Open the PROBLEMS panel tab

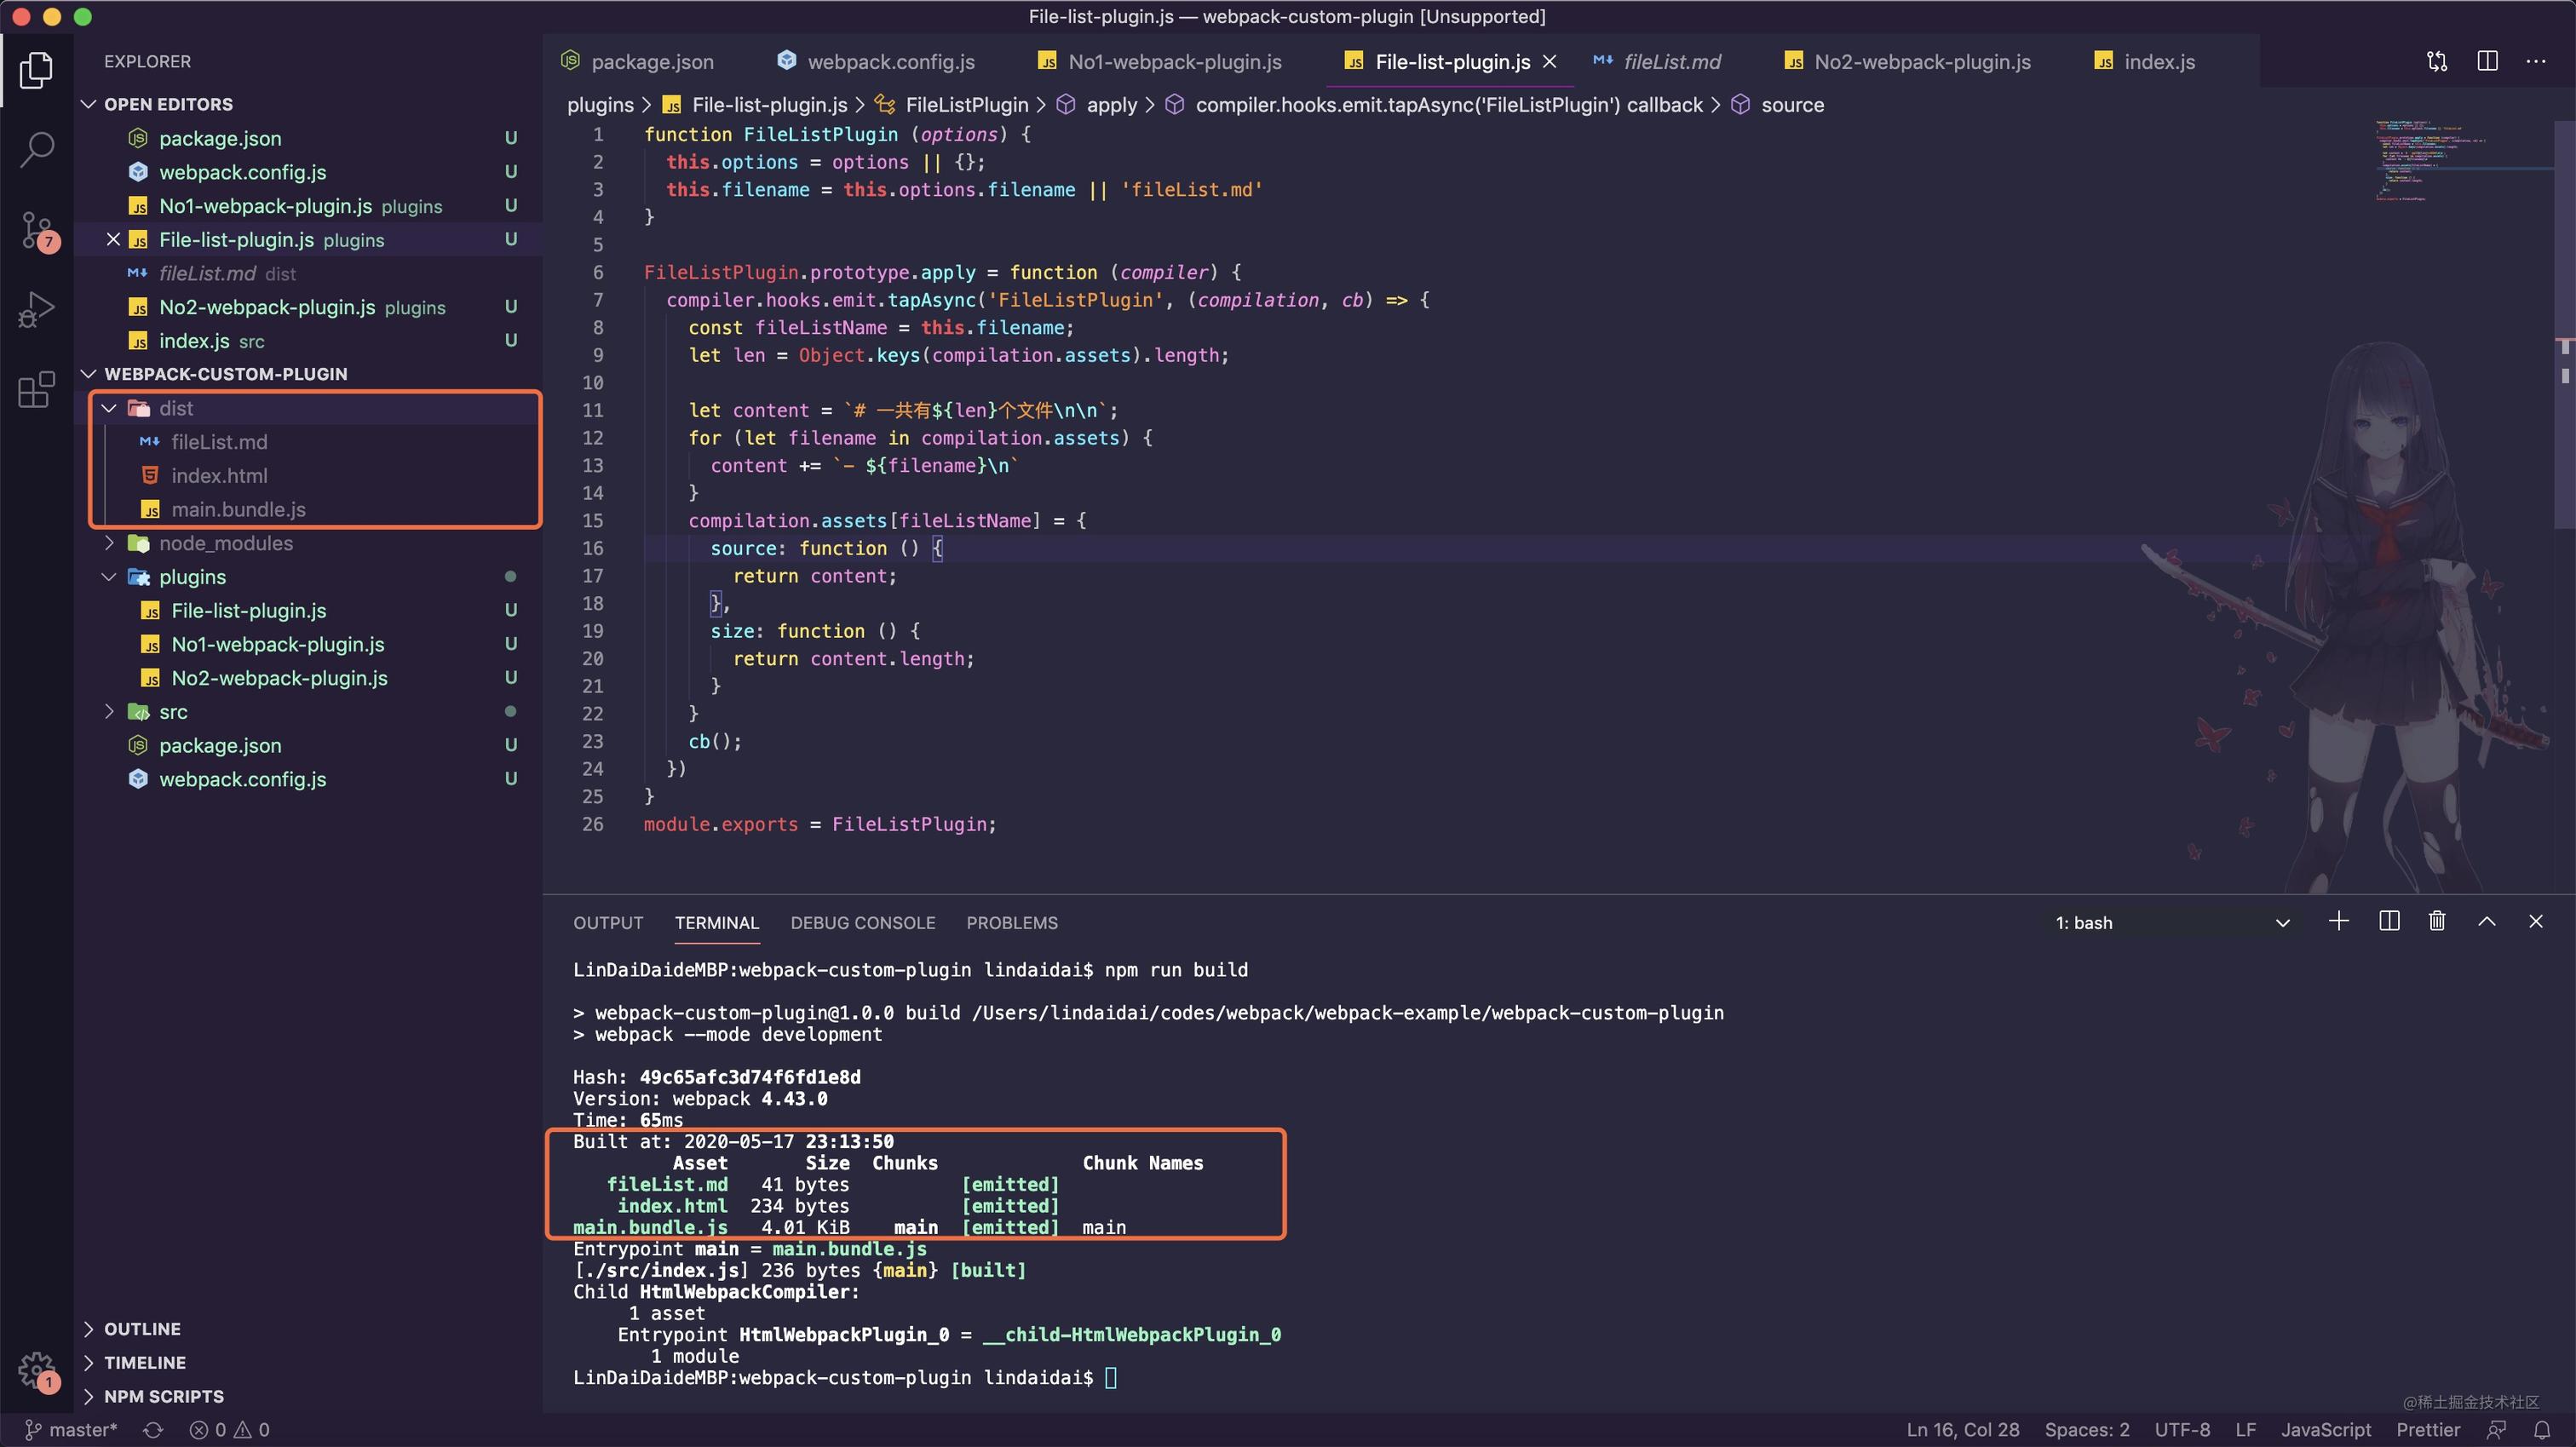click(x=1012, y=923)
